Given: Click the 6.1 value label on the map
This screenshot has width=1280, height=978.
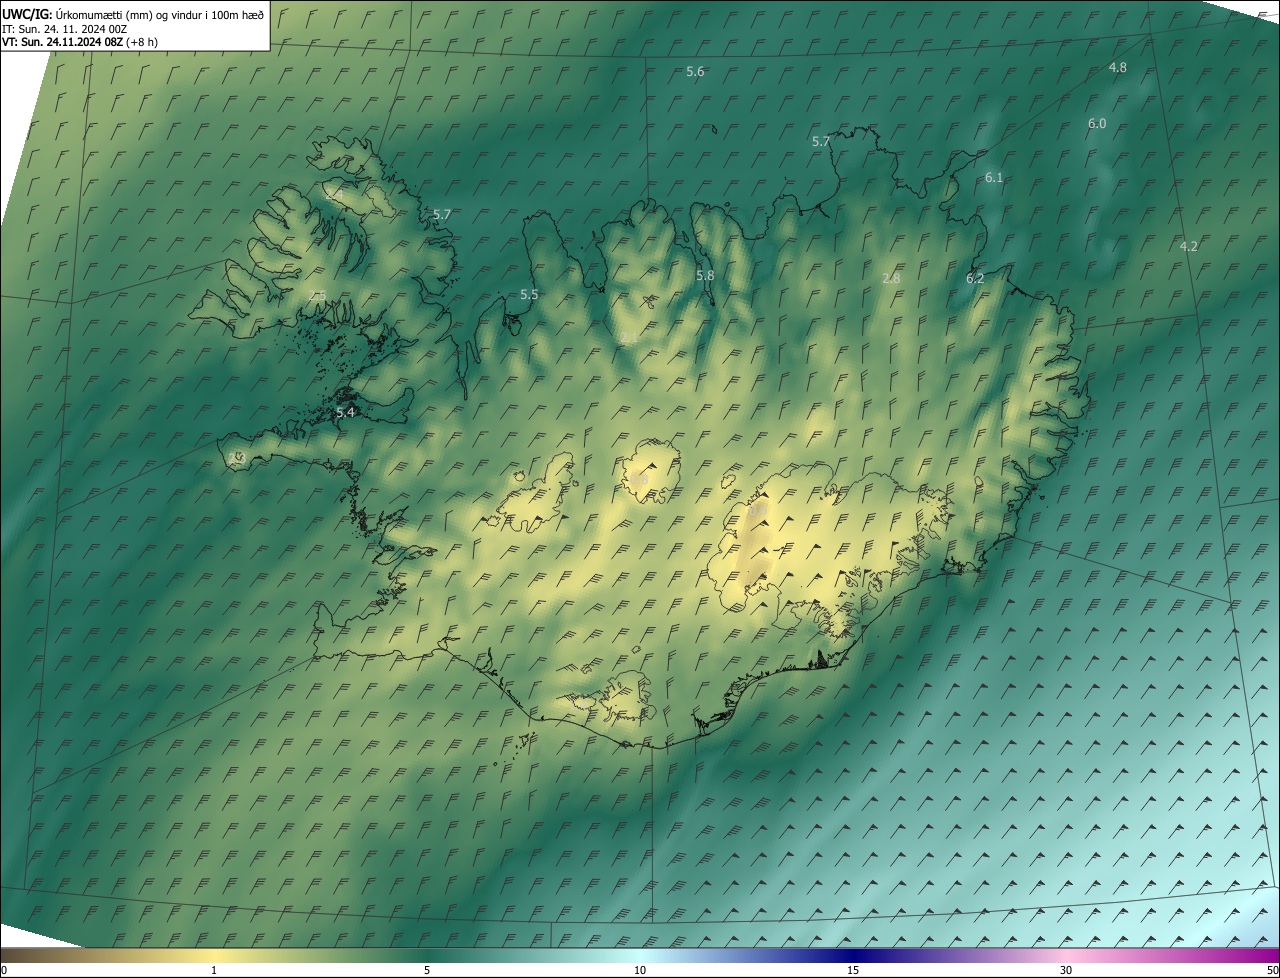Looking at the screenshot, I should coord(994,178).
